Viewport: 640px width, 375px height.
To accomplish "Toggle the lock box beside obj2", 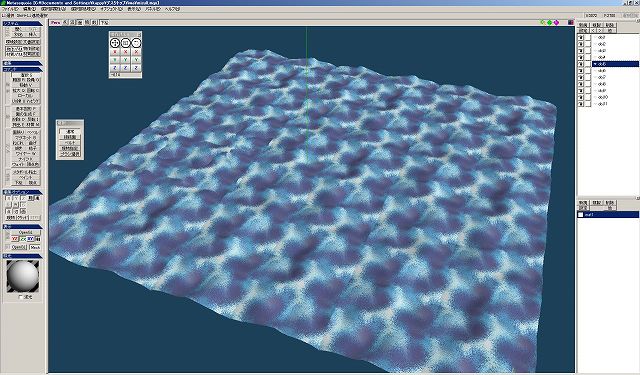I will coord(588,44).
